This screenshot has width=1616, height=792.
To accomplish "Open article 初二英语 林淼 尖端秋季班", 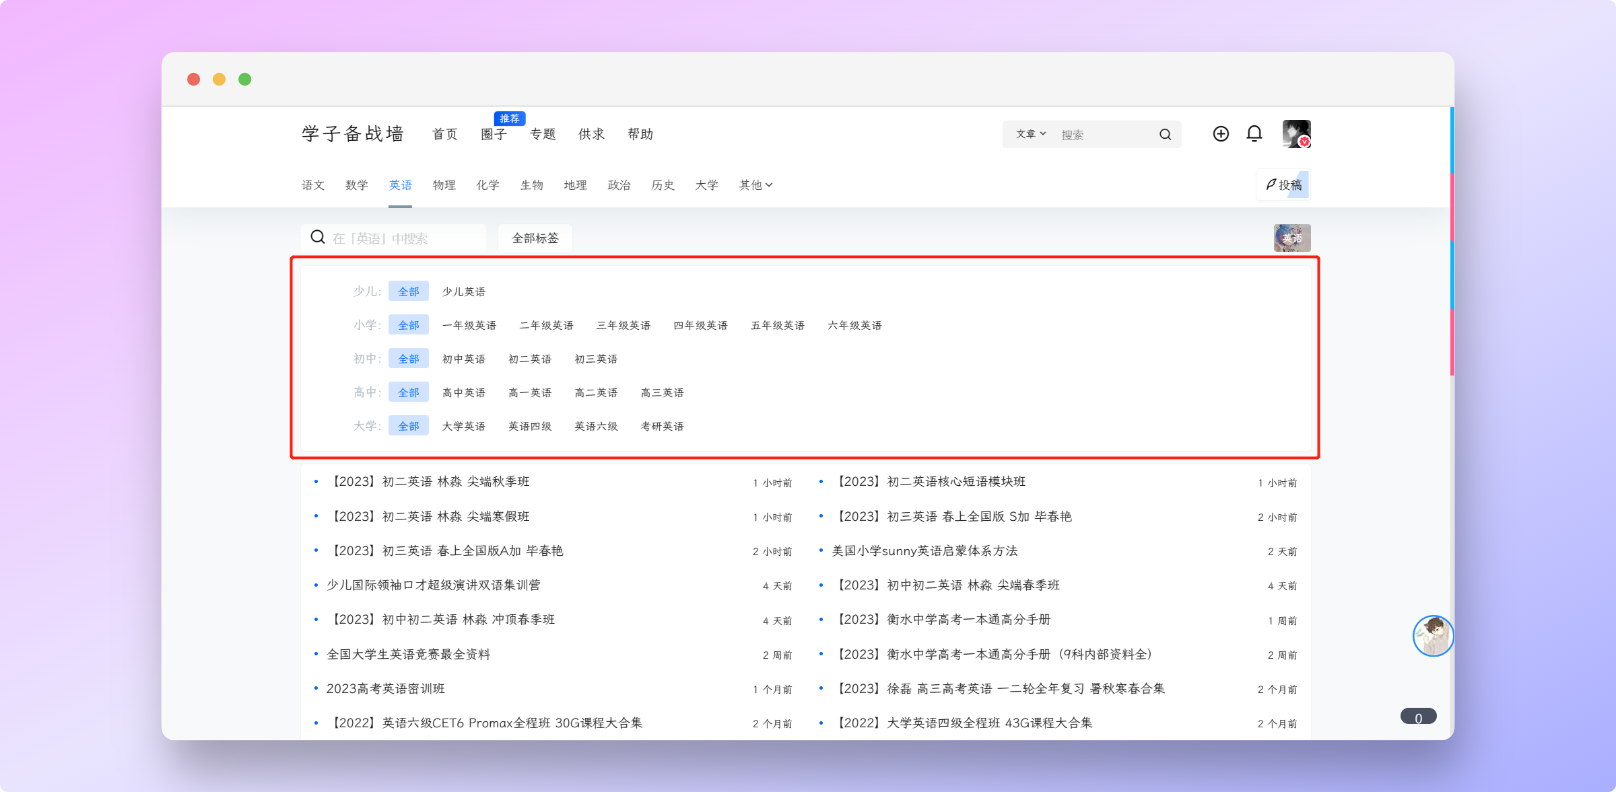I will point(430,482).
